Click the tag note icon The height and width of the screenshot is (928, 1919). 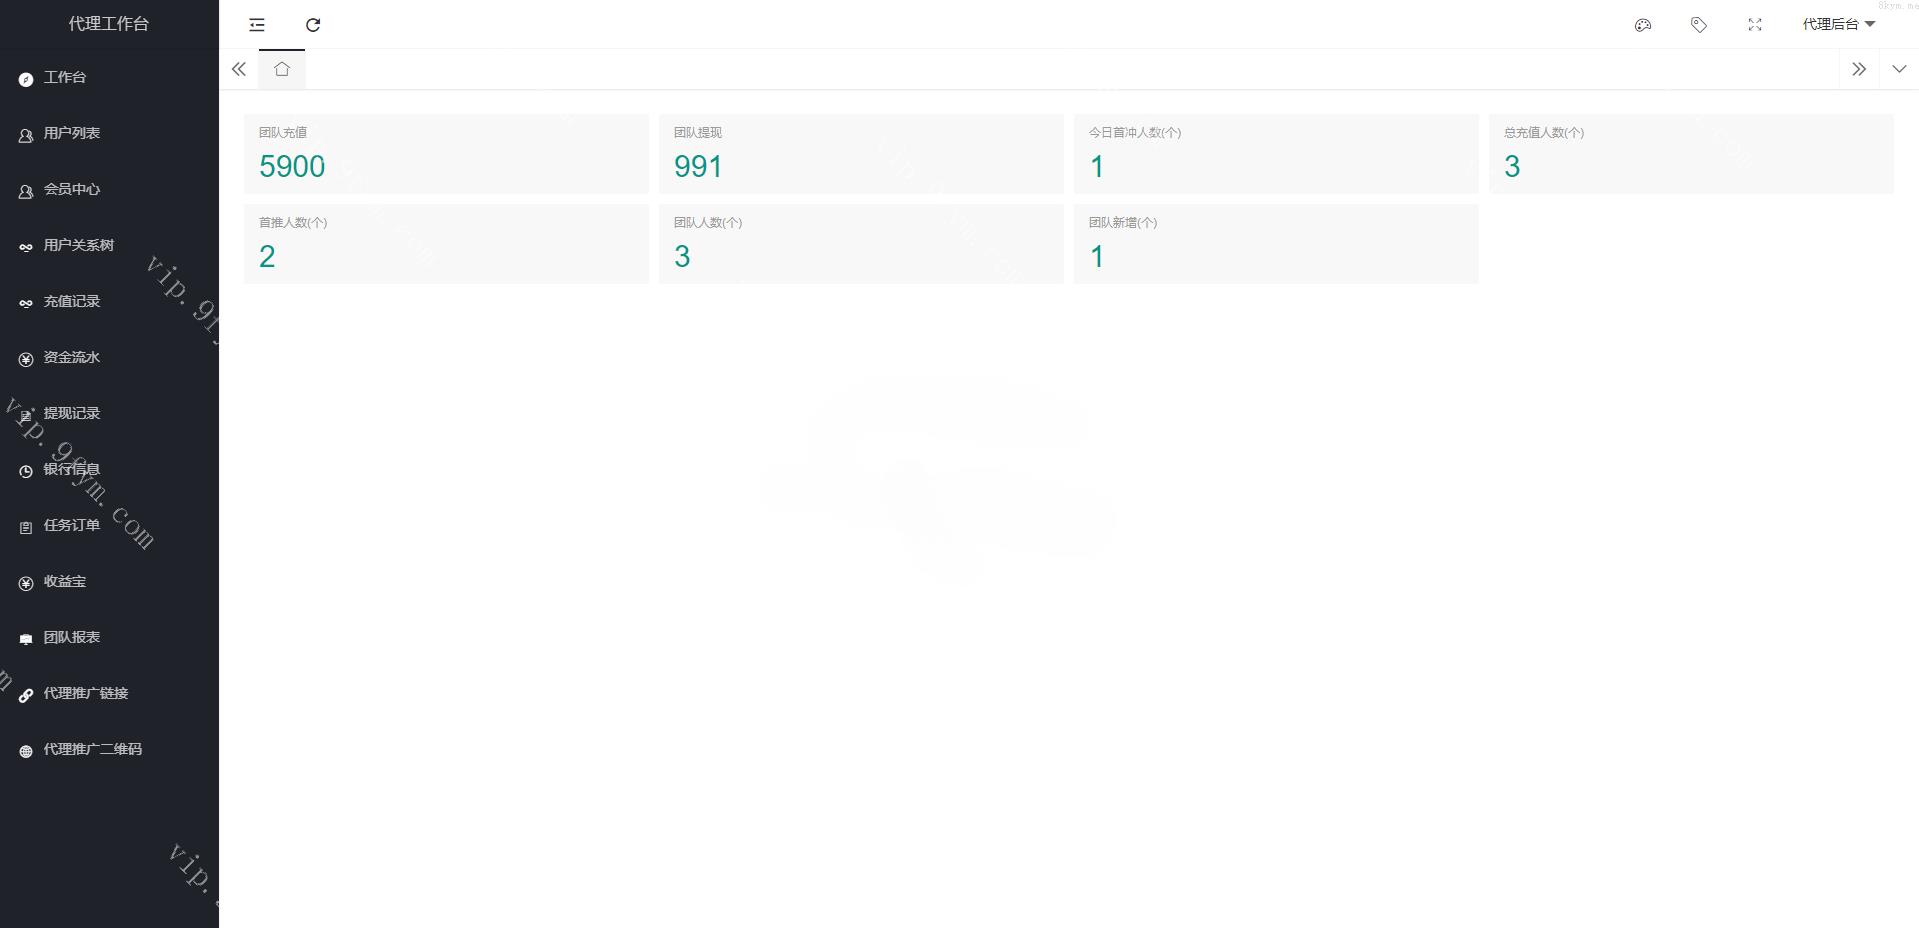pyautogui.click(x=1698, y=25)
